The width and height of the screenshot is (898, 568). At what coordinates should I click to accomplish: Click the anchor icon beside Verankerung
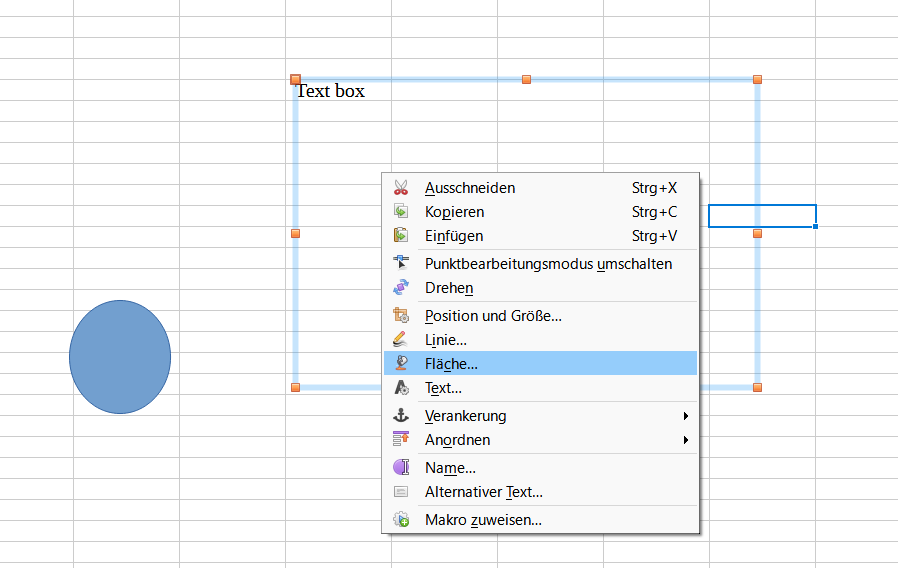coord(401,415)
